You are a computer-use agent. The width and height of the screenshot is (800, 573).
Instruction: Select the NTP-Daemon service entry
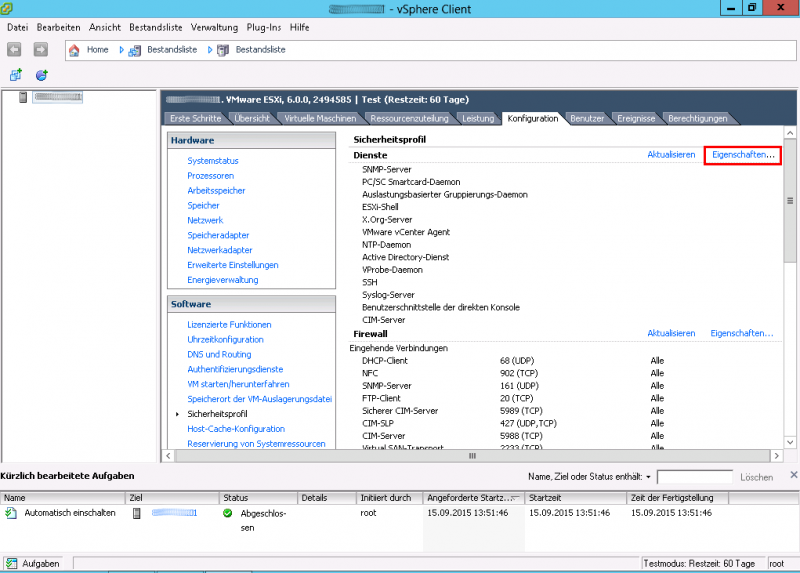[386, 245]
